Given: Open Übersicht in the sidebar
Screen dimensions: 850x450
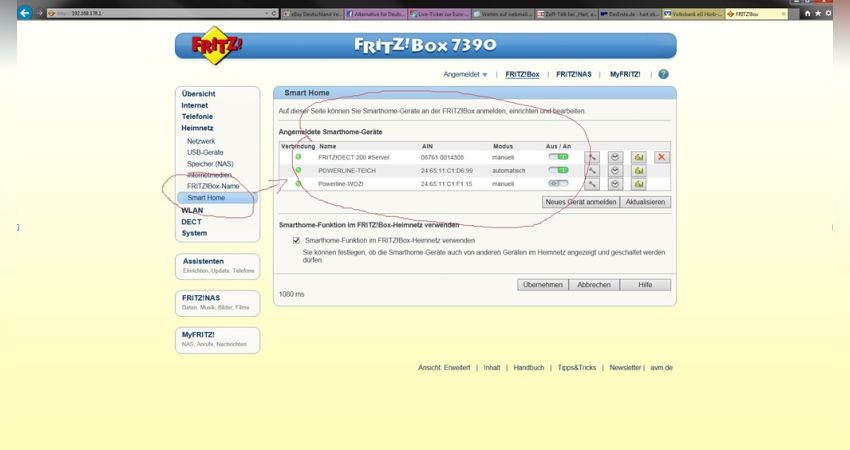Looking at the screenshot, I should point(198,94).
